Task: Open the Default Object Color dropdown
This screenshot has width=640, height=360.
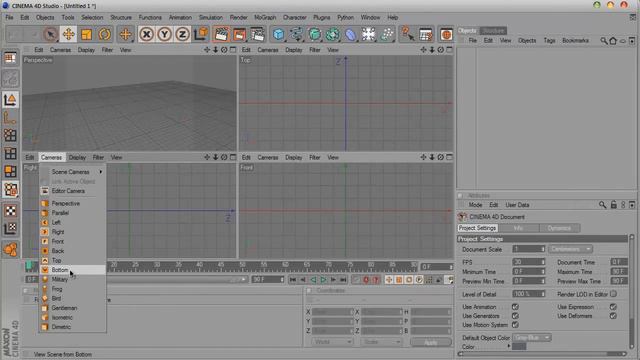Action: pyautogui.click(x=532, y=338)
